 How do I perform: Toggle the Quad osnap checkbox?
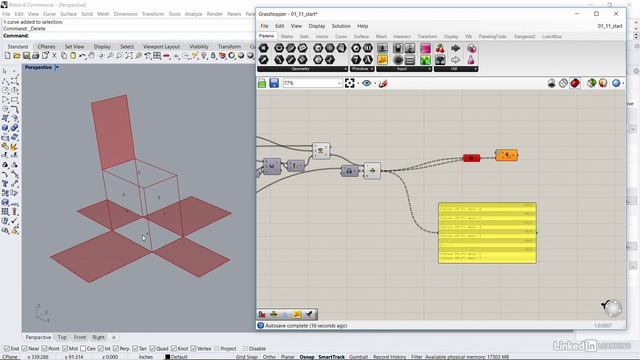[153, 349]
